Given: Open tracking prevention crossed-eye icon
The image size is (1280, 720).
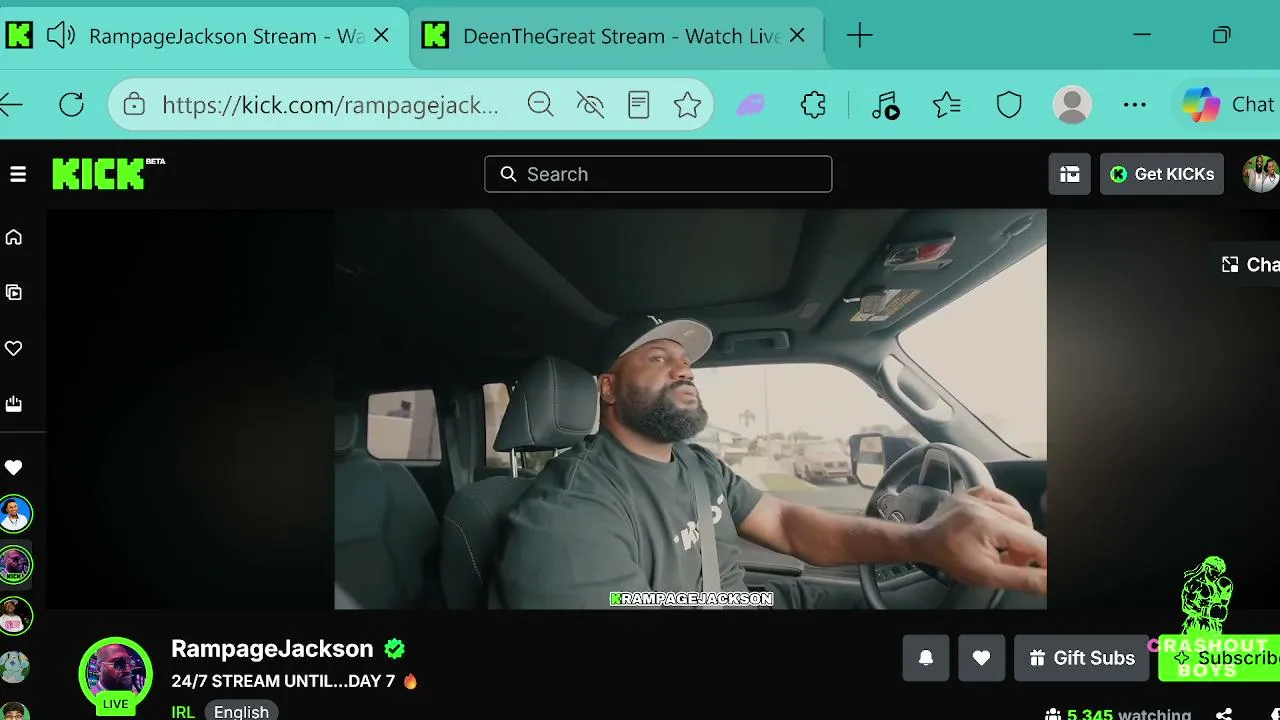Looking at the screenshot, I should tap(590, 104).
